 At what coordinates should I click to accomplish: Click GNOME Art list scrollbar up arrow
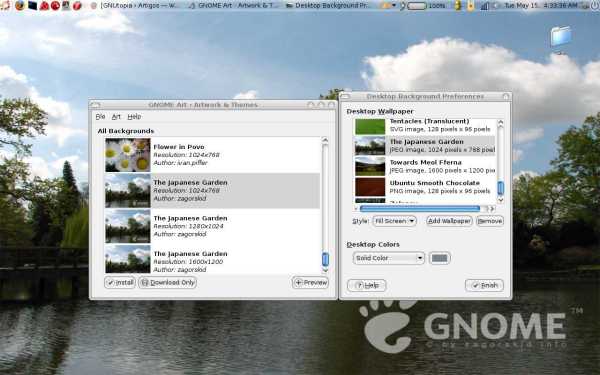(x=325, y=140)
